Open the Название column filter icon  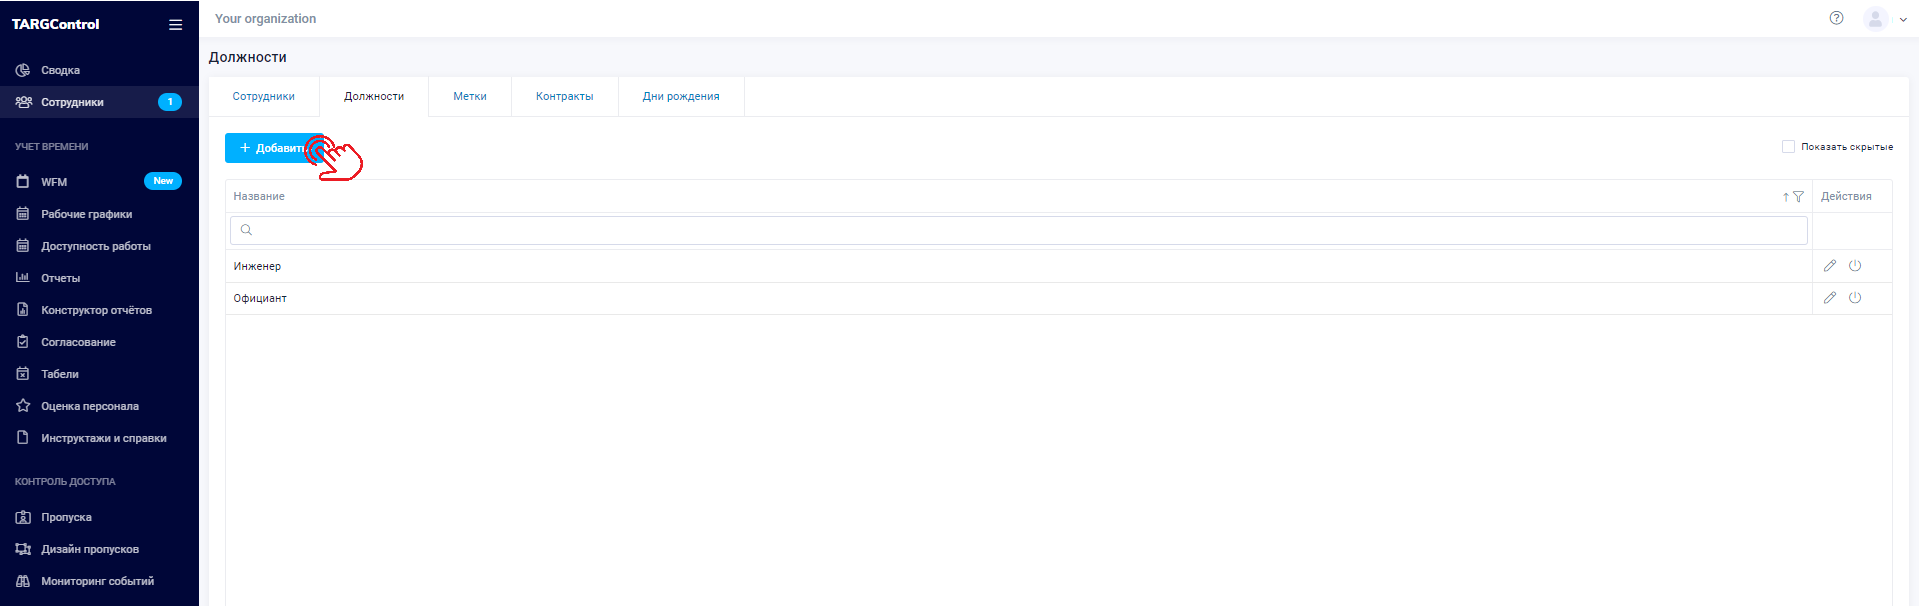pos(1798,197)
